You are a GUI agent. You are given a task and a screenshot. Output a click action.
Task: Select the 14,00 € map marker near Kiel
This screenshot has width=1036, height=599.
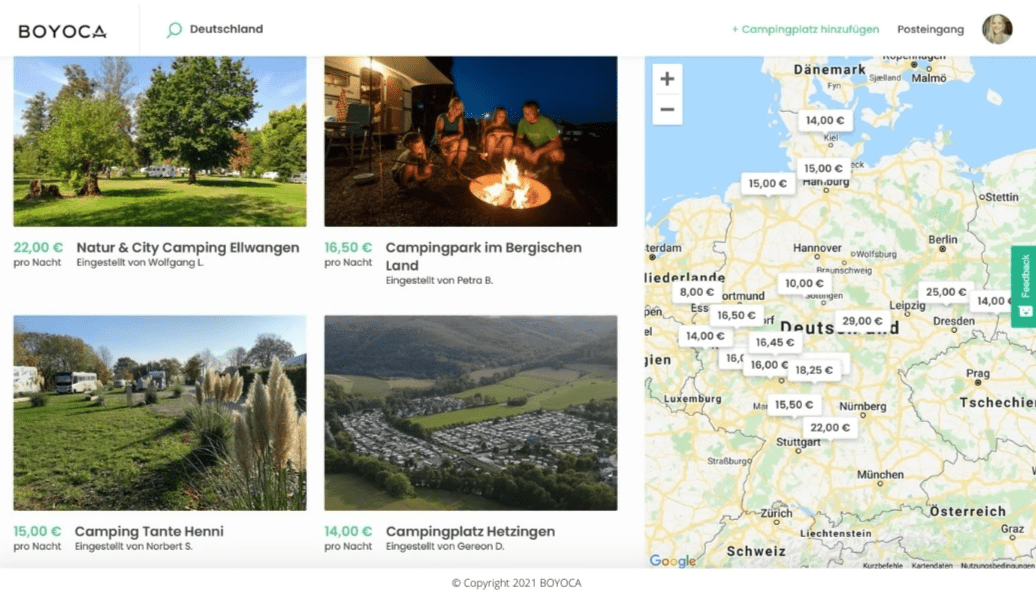(825, 121)
